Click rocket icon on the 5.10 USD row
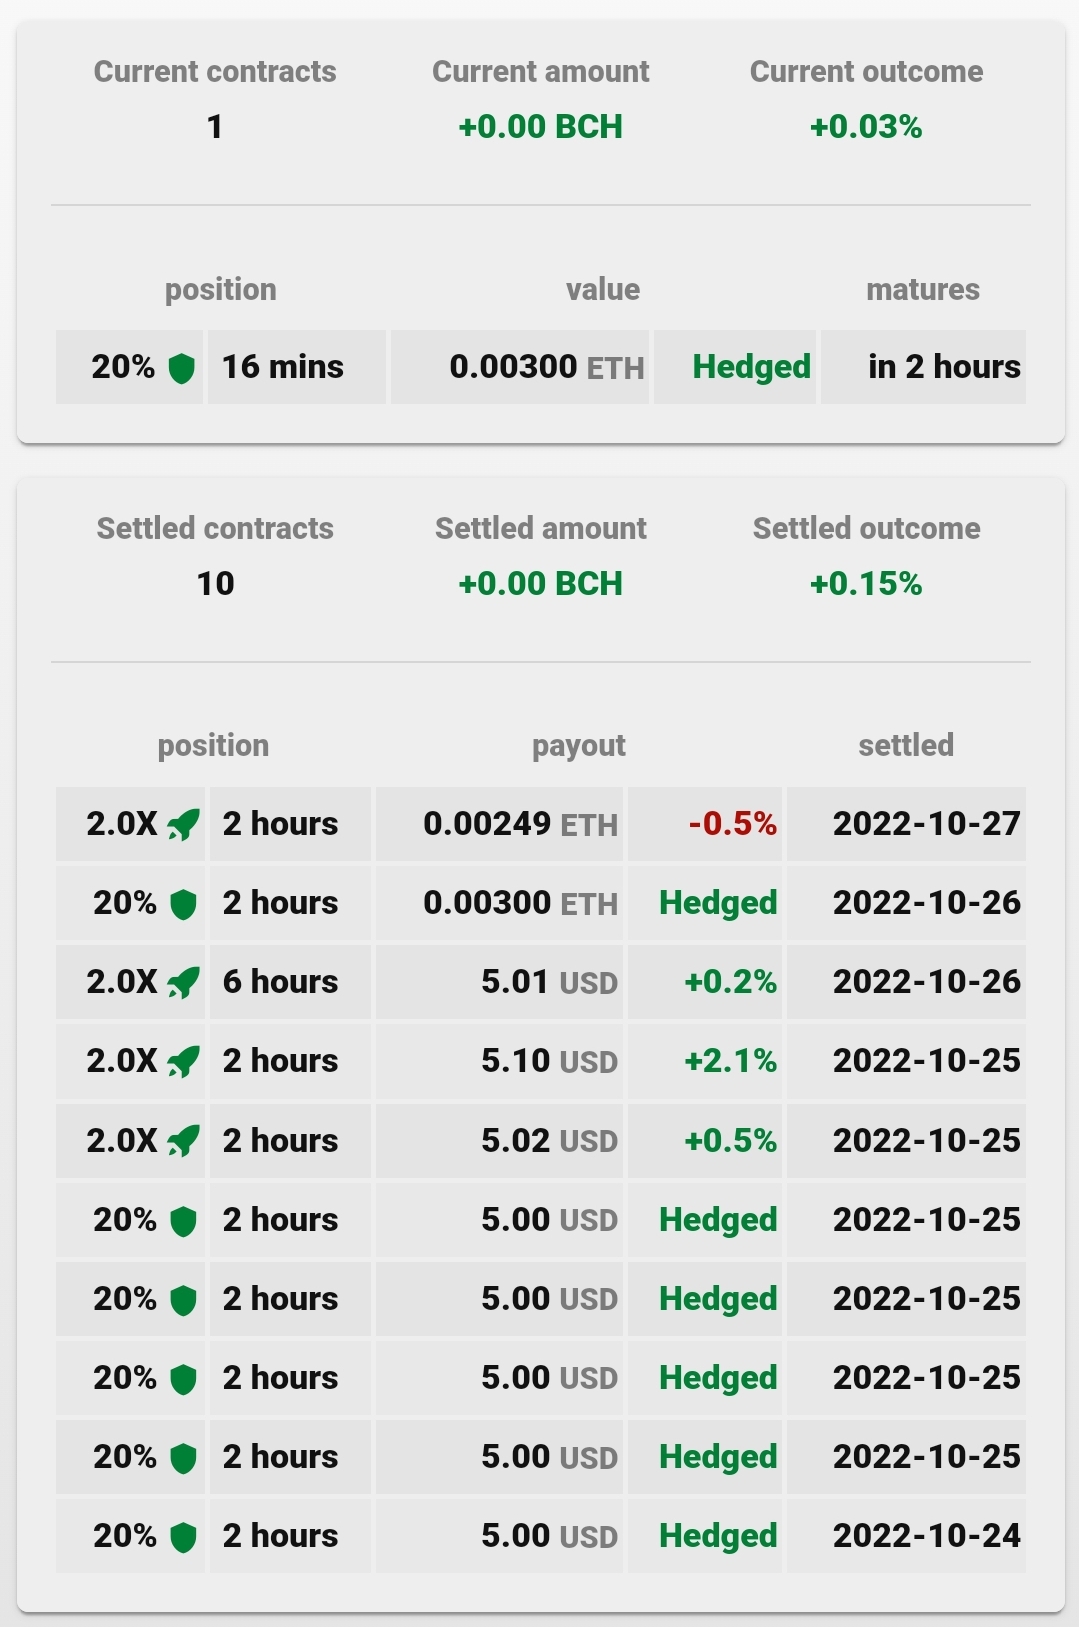 coord(183,1062)
